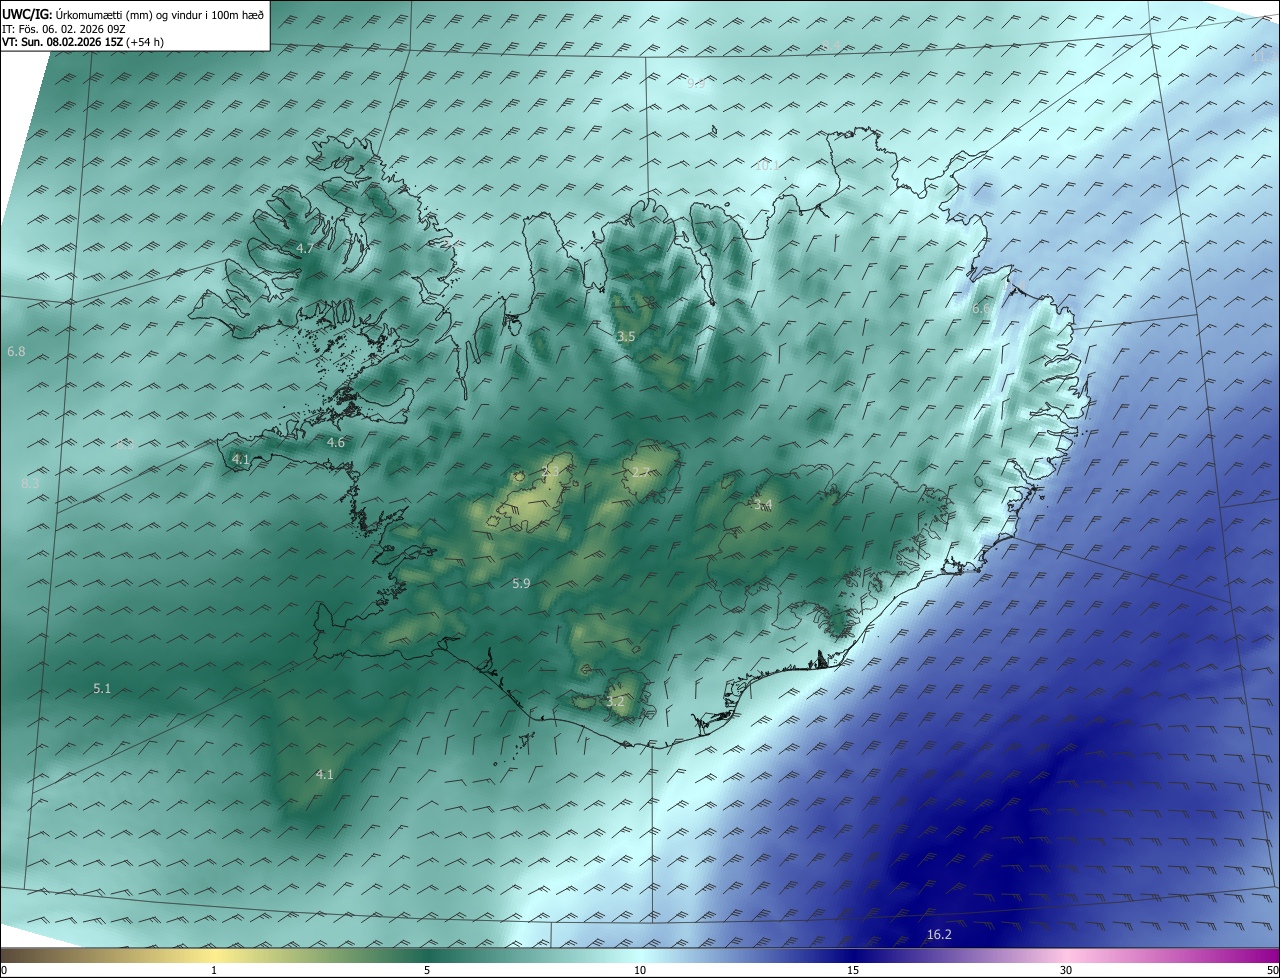This screenshot has height=978, width=1280.
Task: Click the 1 tick on the color scale
Action: click(214, 971)
